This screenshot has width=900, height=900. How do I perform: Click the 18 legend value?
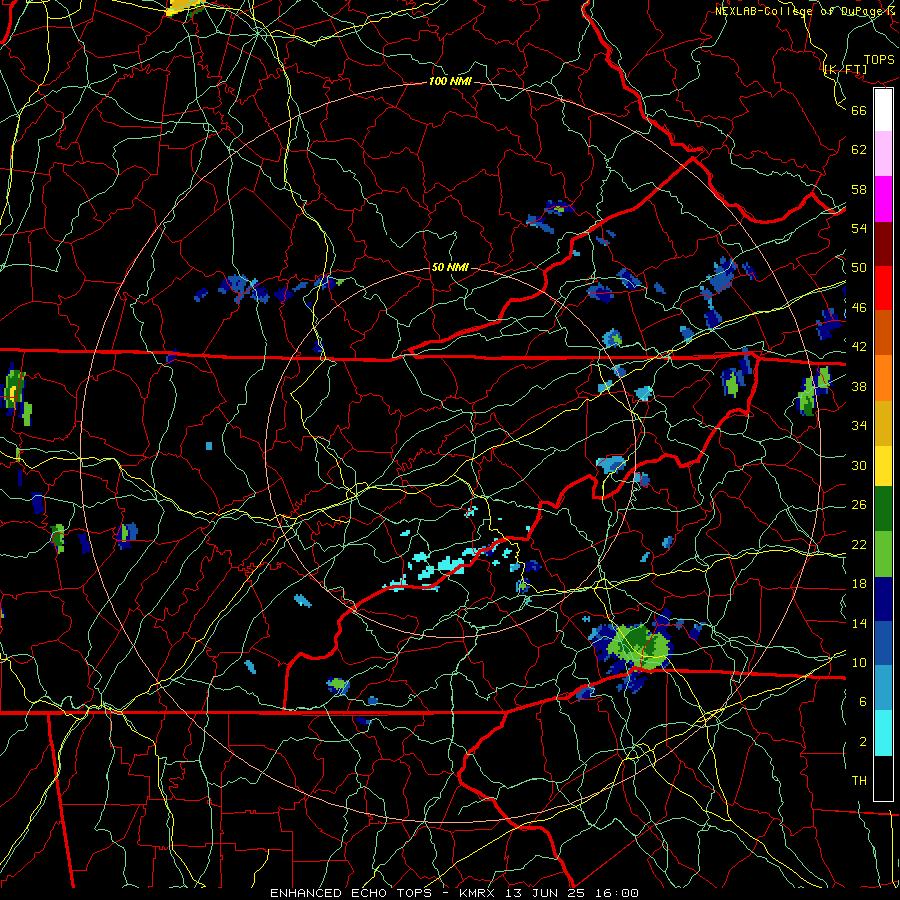(x=859, y=584)
